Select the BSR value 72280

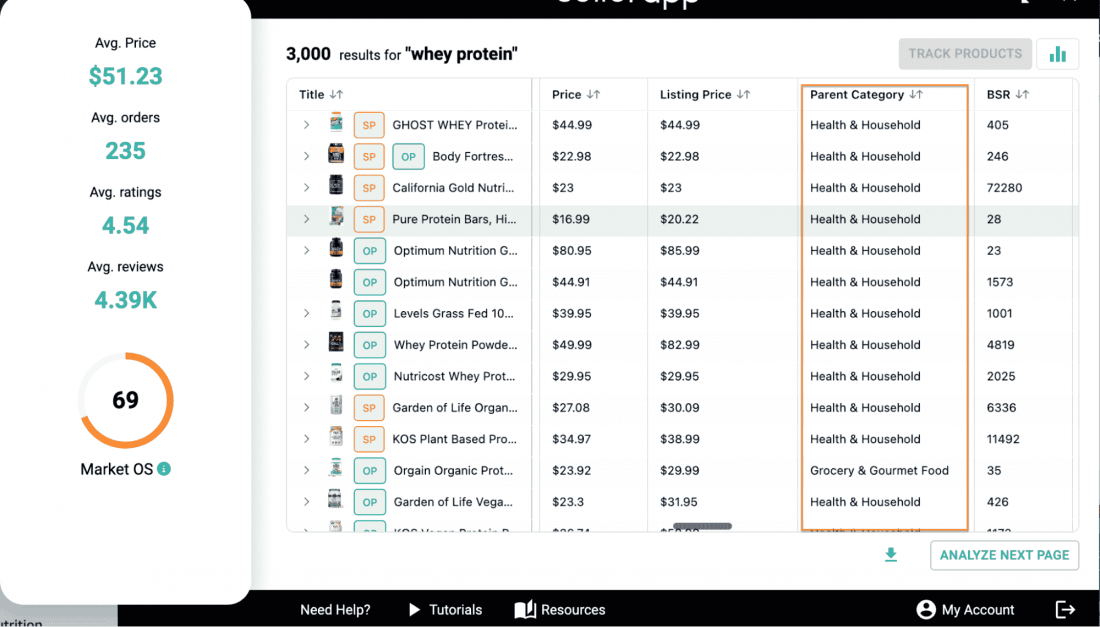(x=1004, y=188)
